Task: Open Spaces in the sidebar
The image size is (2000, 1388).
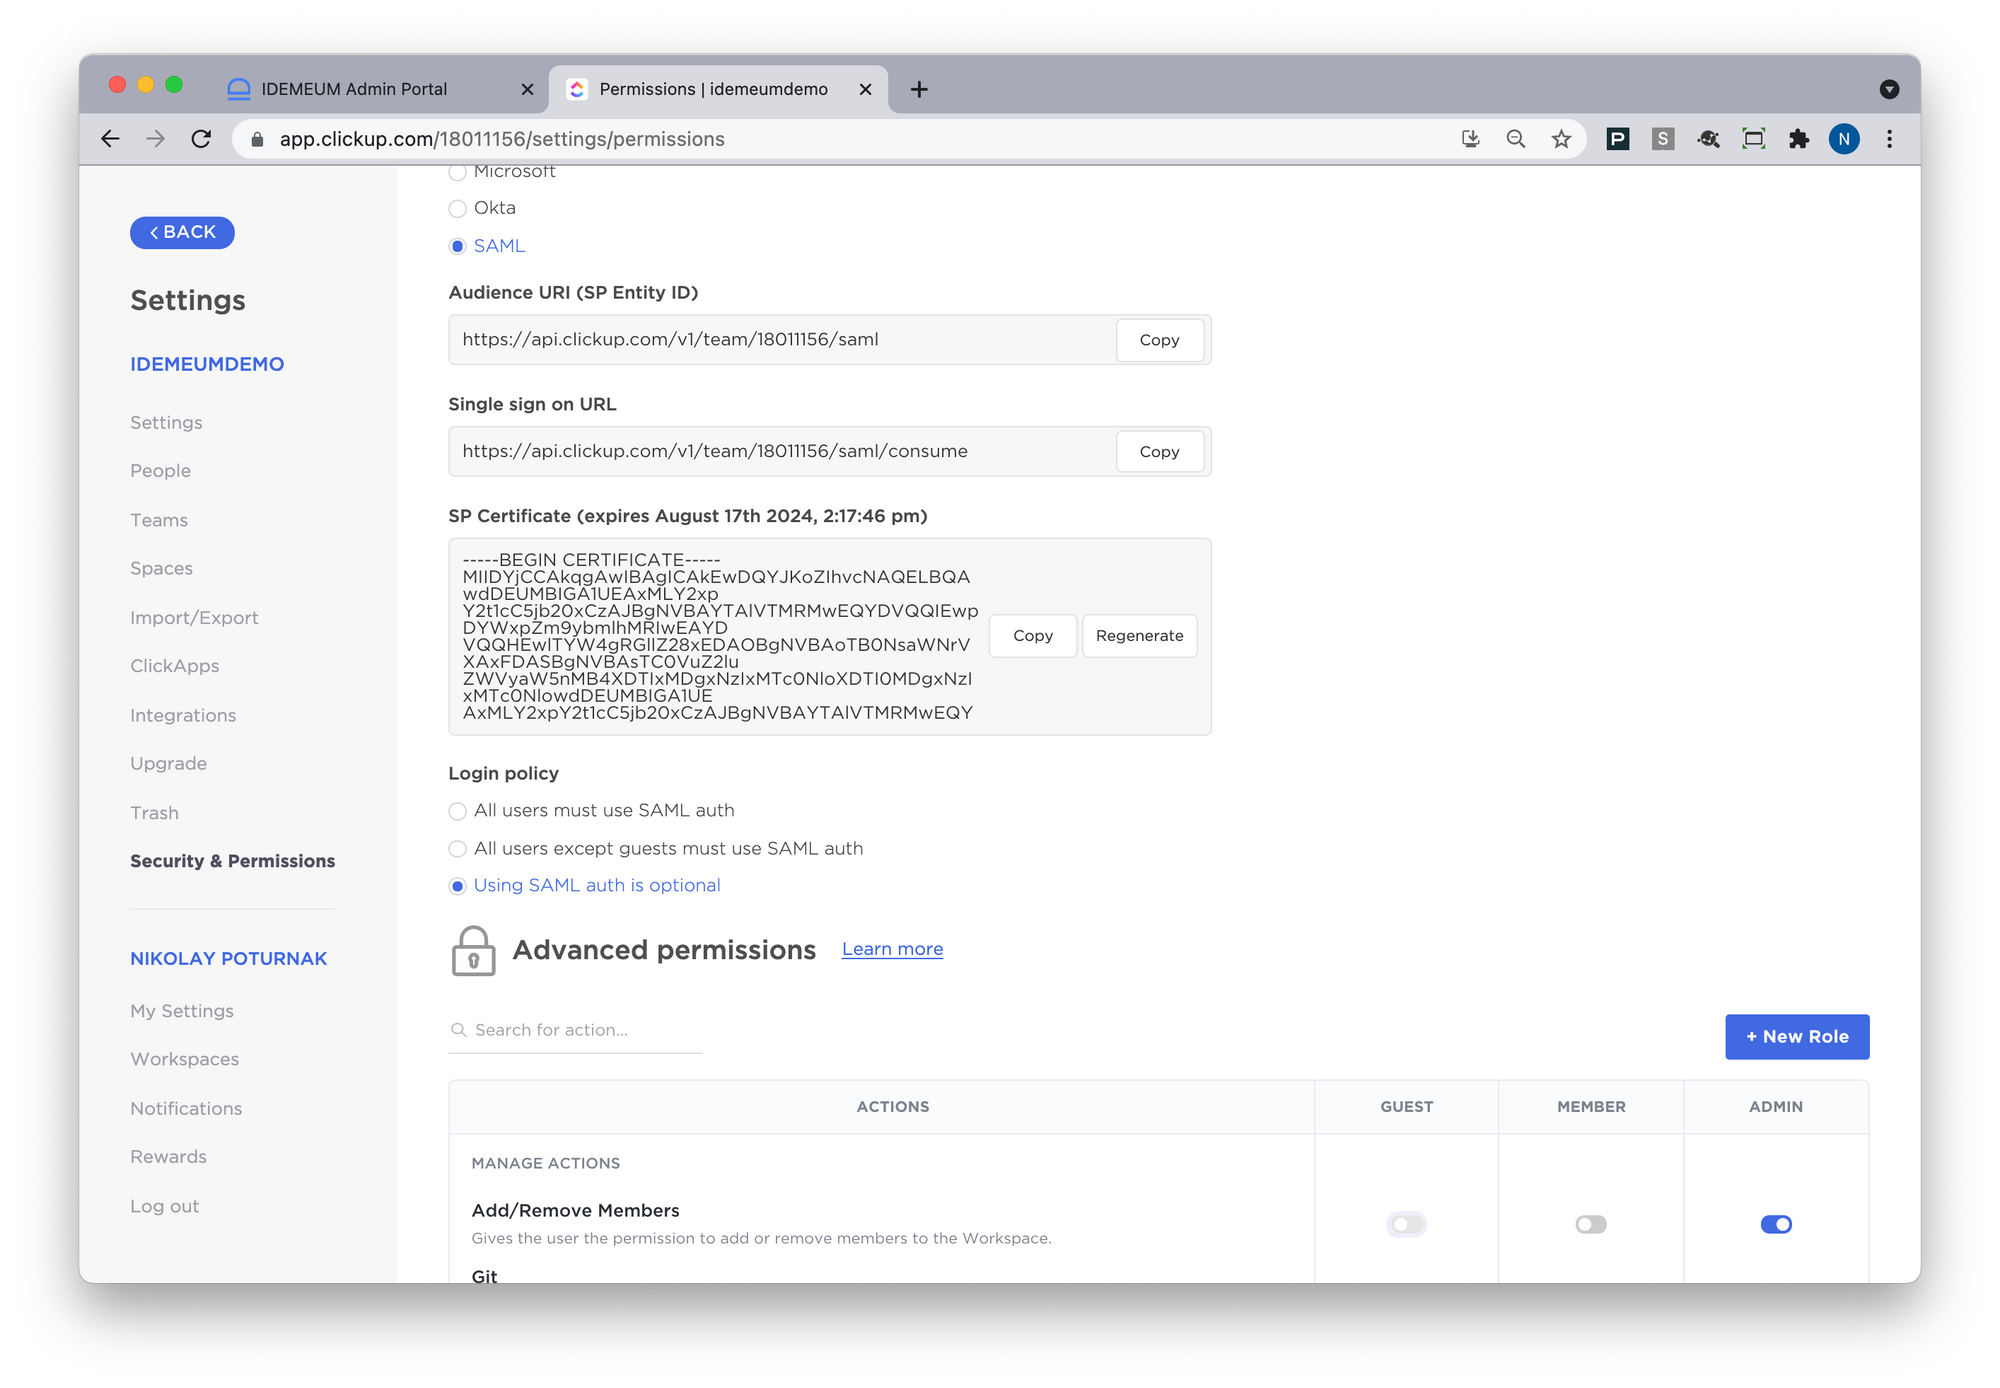Action: (161, 568)
